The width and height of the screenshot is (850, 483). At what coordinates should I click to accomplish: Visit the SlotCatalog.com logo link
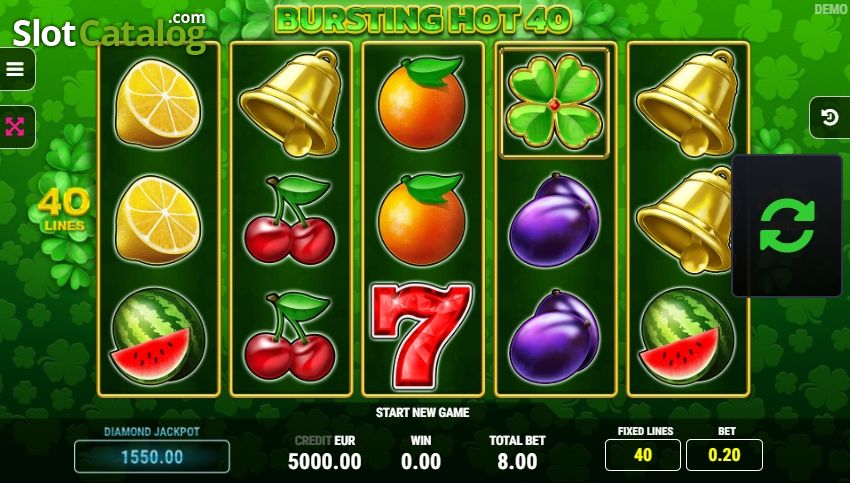(110, 33)
